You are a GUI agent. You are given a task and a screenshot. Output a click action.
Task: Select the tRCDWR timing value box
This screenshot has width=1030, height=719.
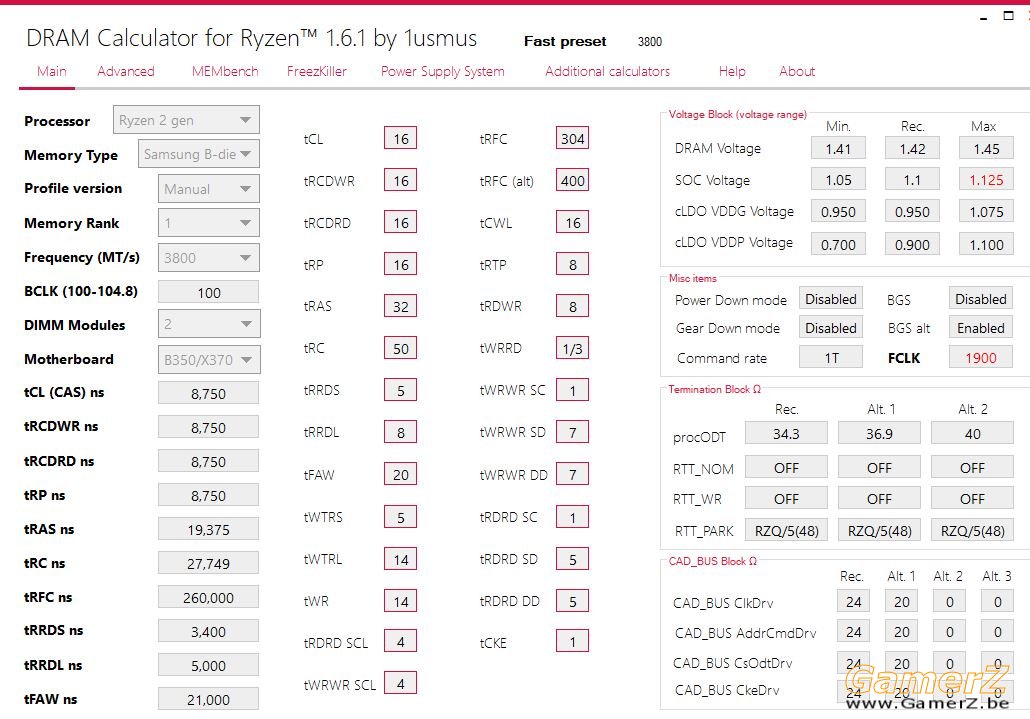(x=401, y=181)
